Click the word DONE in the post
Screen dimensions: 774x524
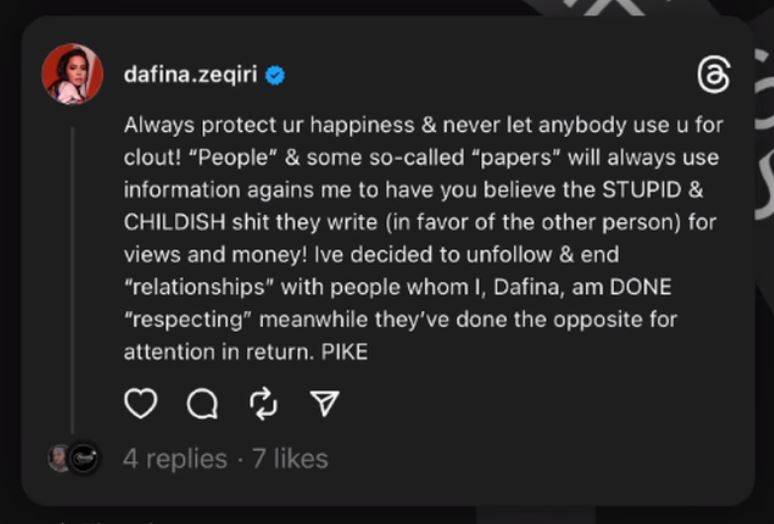pyautogui.click(x=641, y=287)
